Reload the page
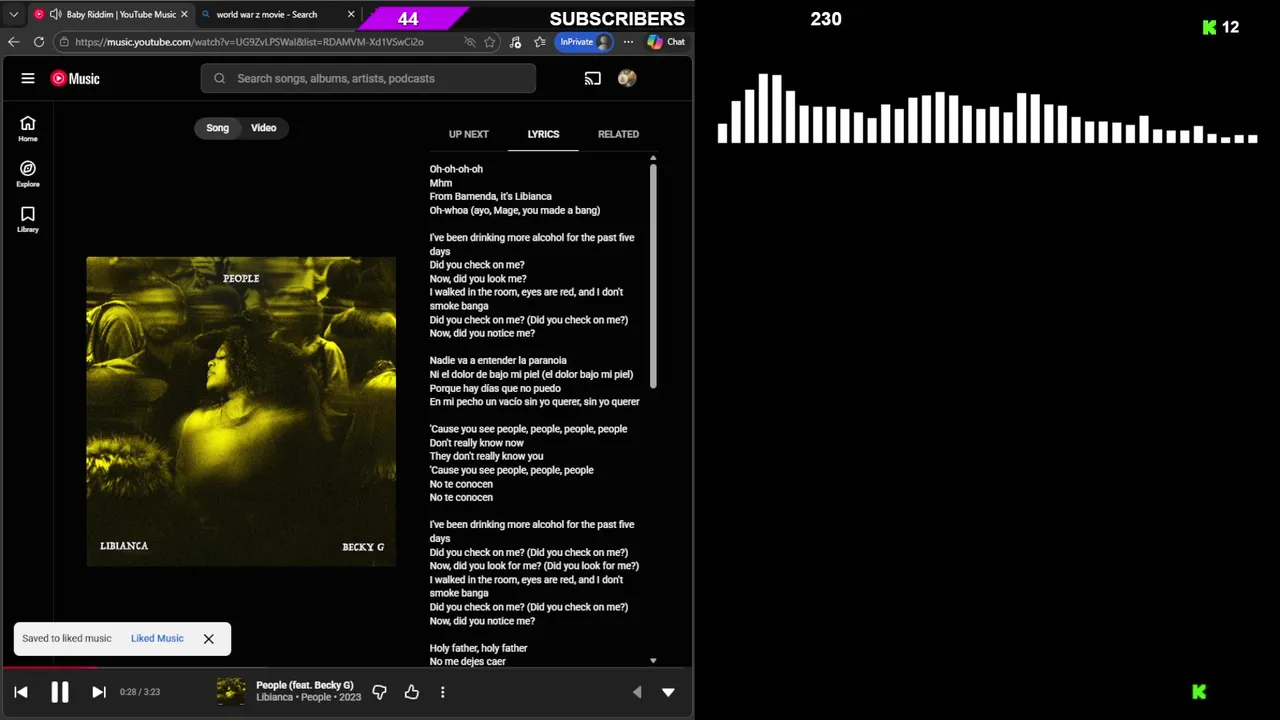 [39, 42]
